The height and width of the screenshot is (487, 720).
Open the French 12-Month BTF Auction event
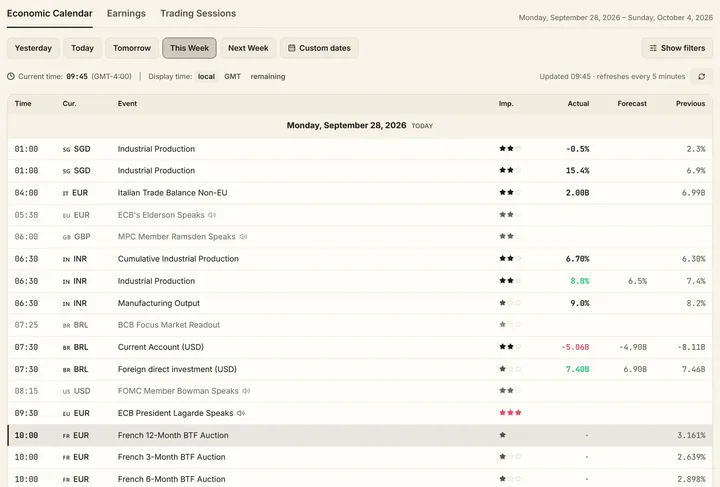(x=173, y=435)
